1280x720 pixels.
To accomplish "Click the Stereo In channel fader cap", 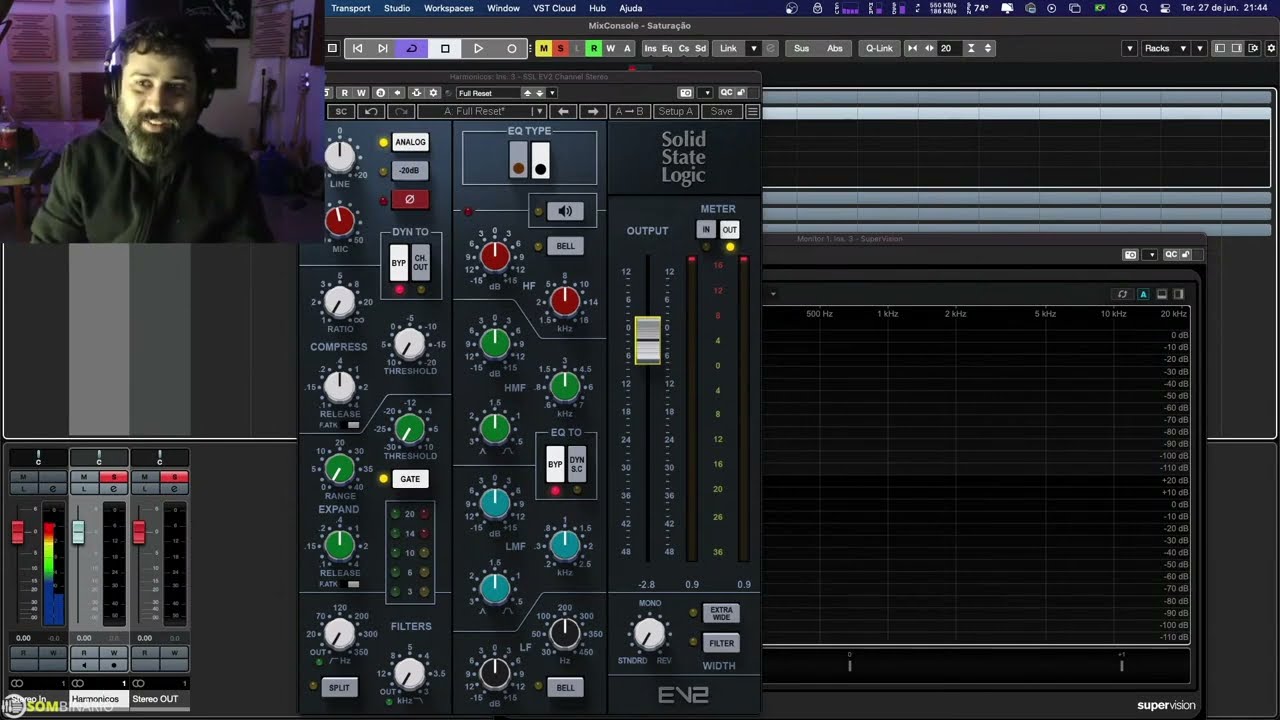I will tap(17, 532).
